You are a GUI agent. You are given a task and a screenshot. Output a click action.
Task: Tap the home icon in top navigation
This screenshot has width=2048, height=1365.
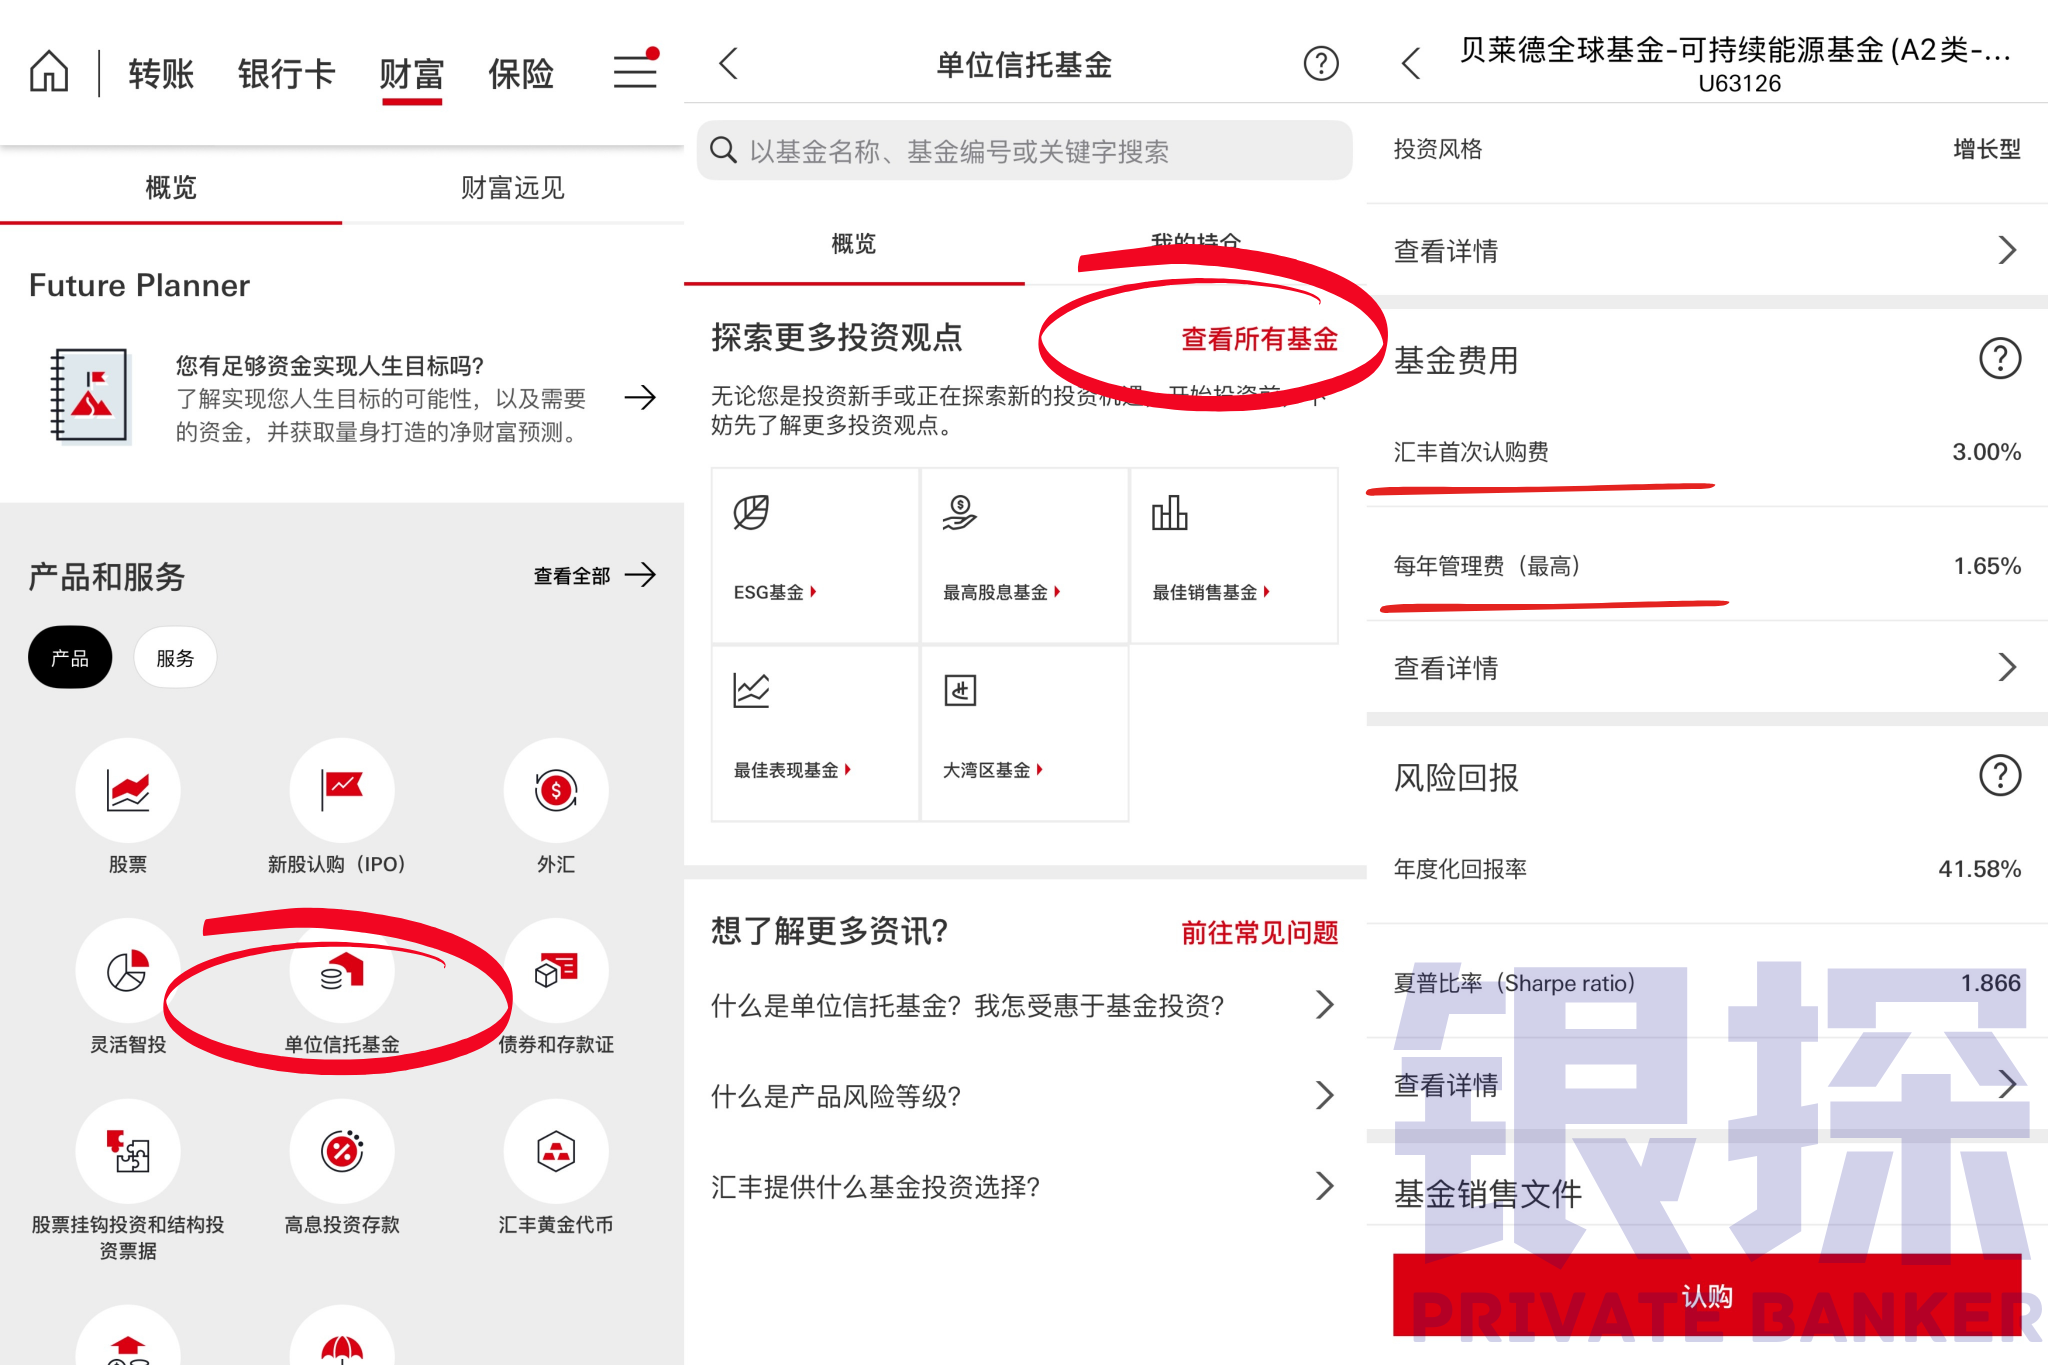coord(49,72)
